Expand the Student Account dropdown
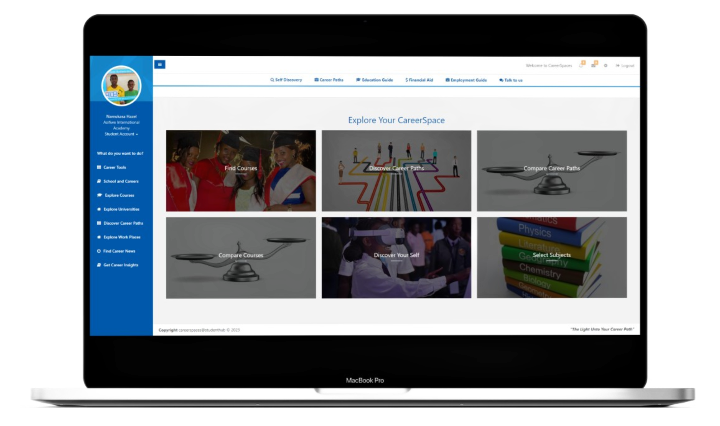Image resolution: width=720 pixels, height=426 pixels. pyautogui.click(x=121, y=133)
